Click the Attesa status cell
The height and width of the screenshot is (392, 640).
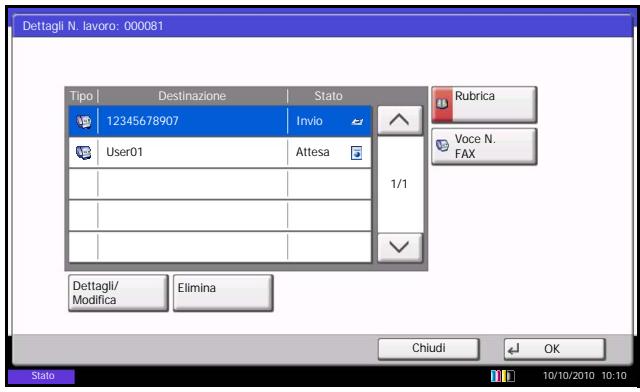pos(329,152)
